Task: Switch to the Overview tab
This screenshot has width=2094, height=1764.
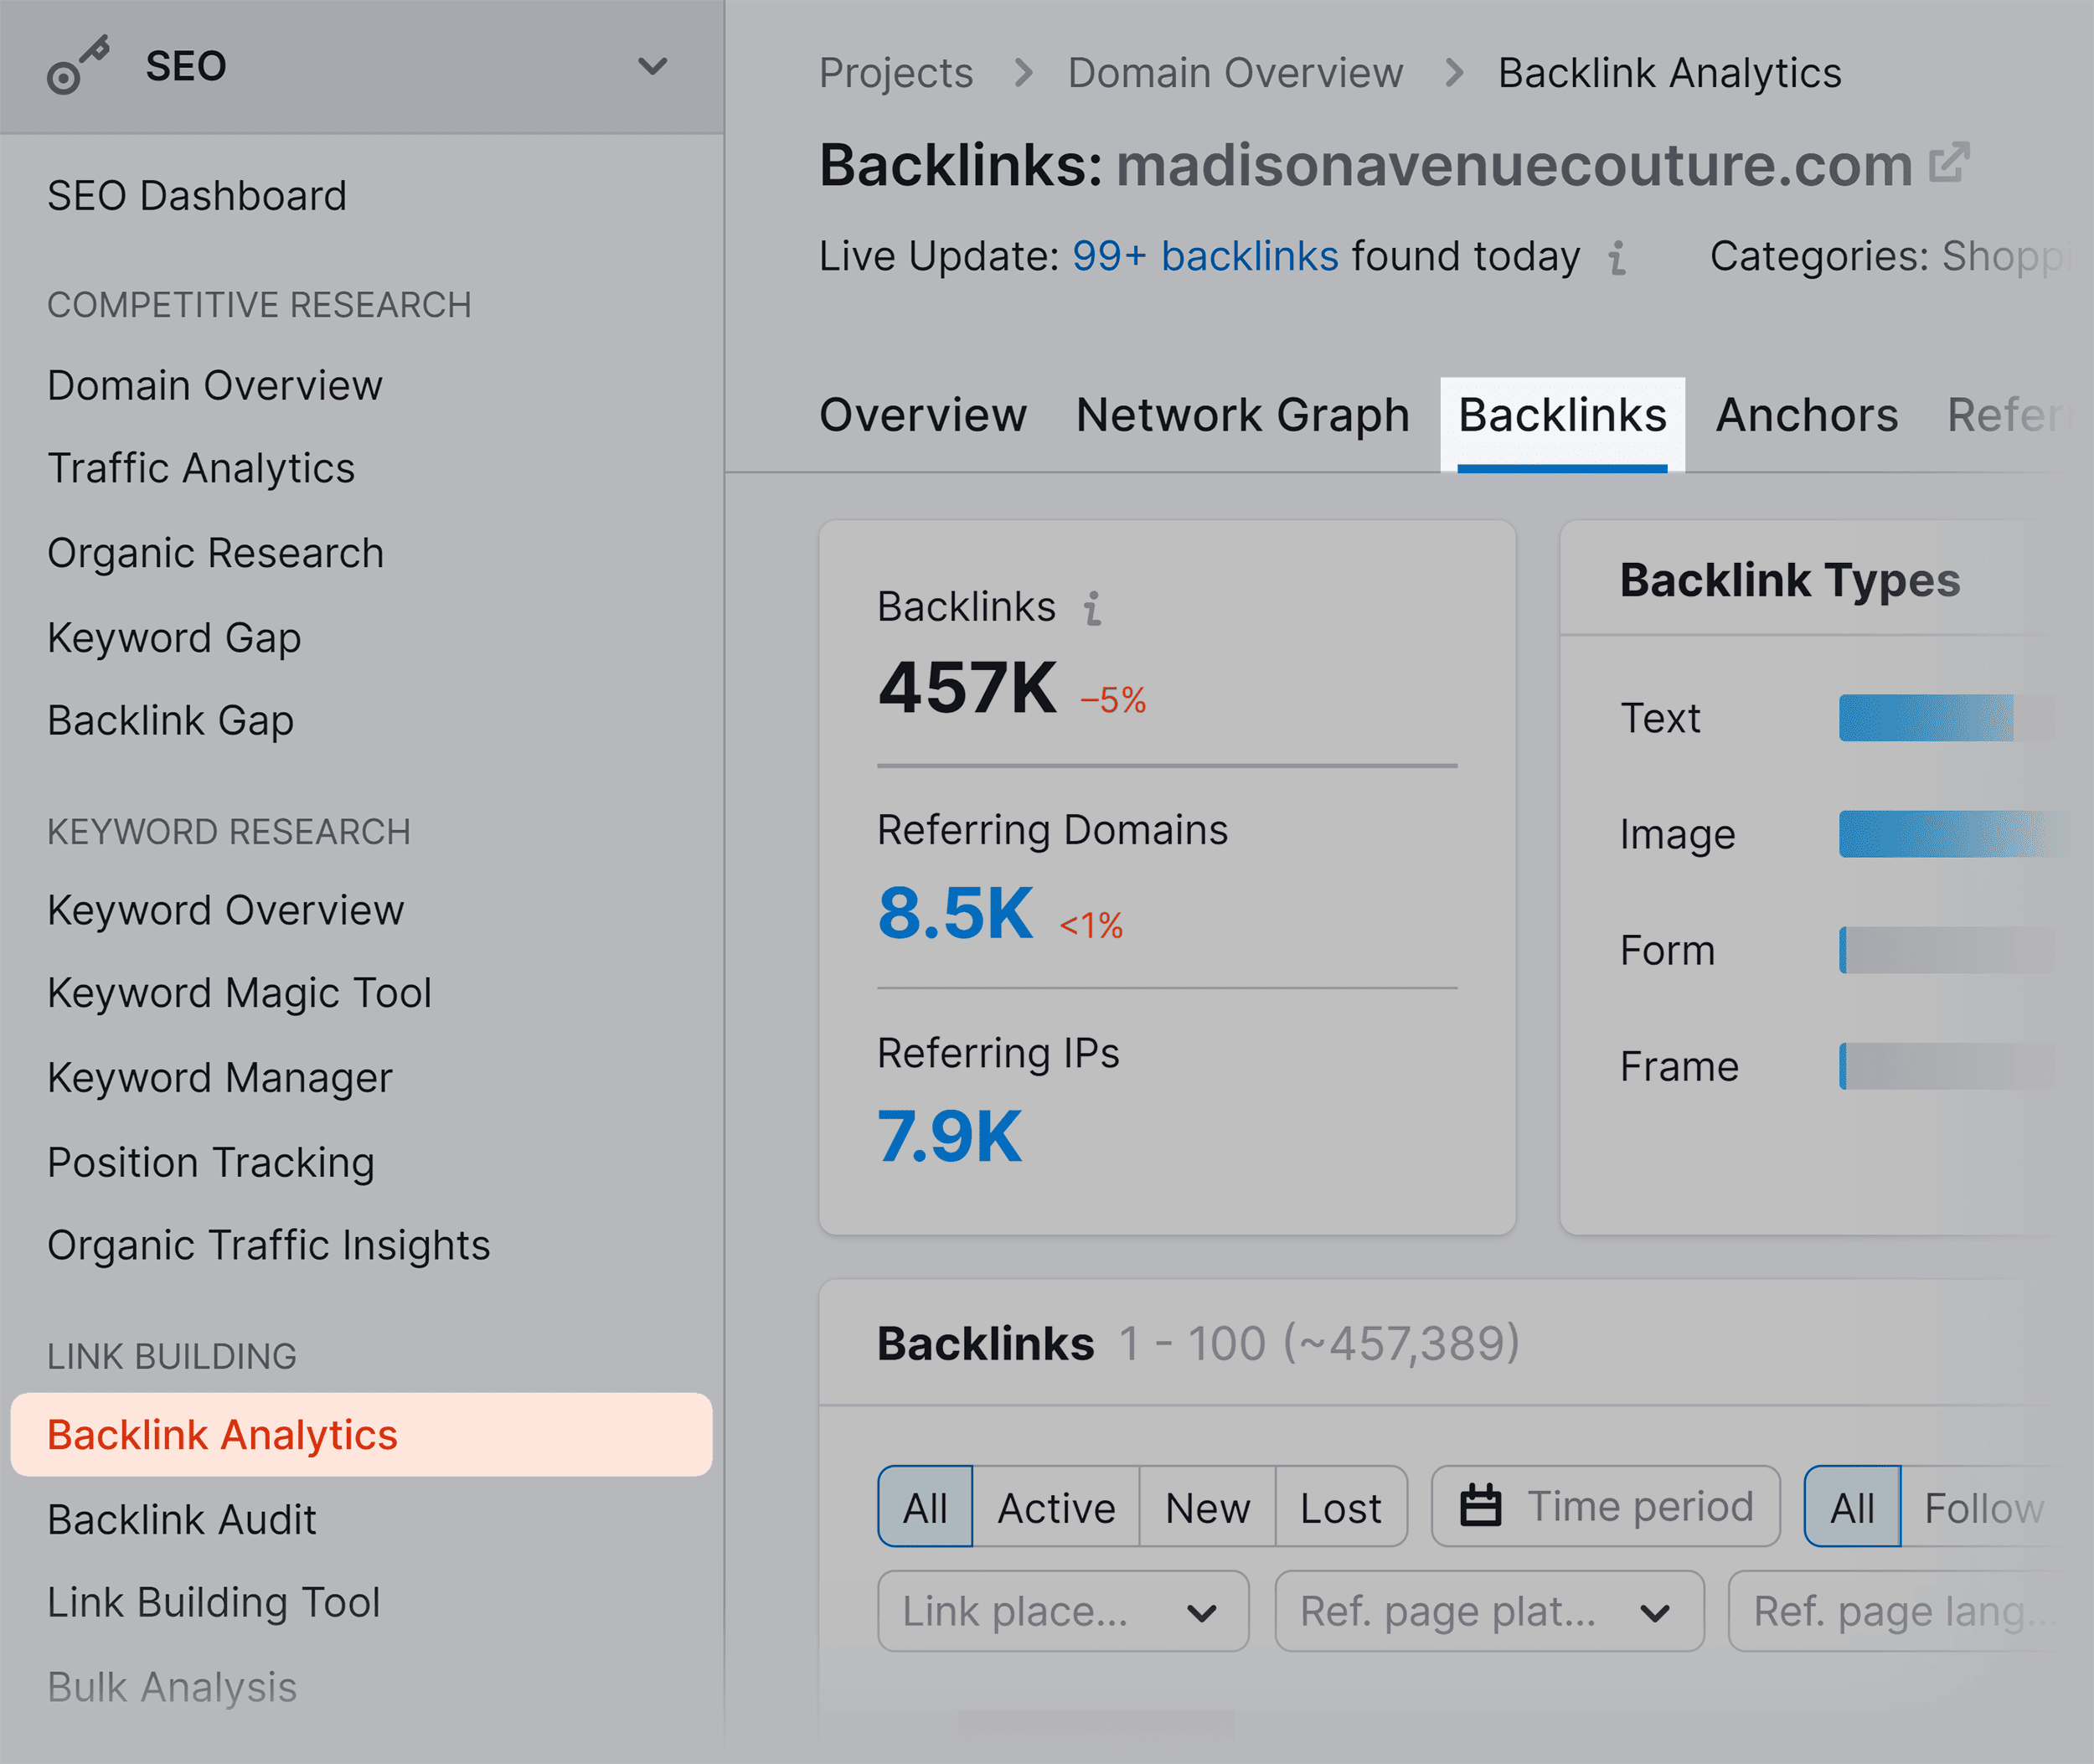Action: tap(923, 416)
